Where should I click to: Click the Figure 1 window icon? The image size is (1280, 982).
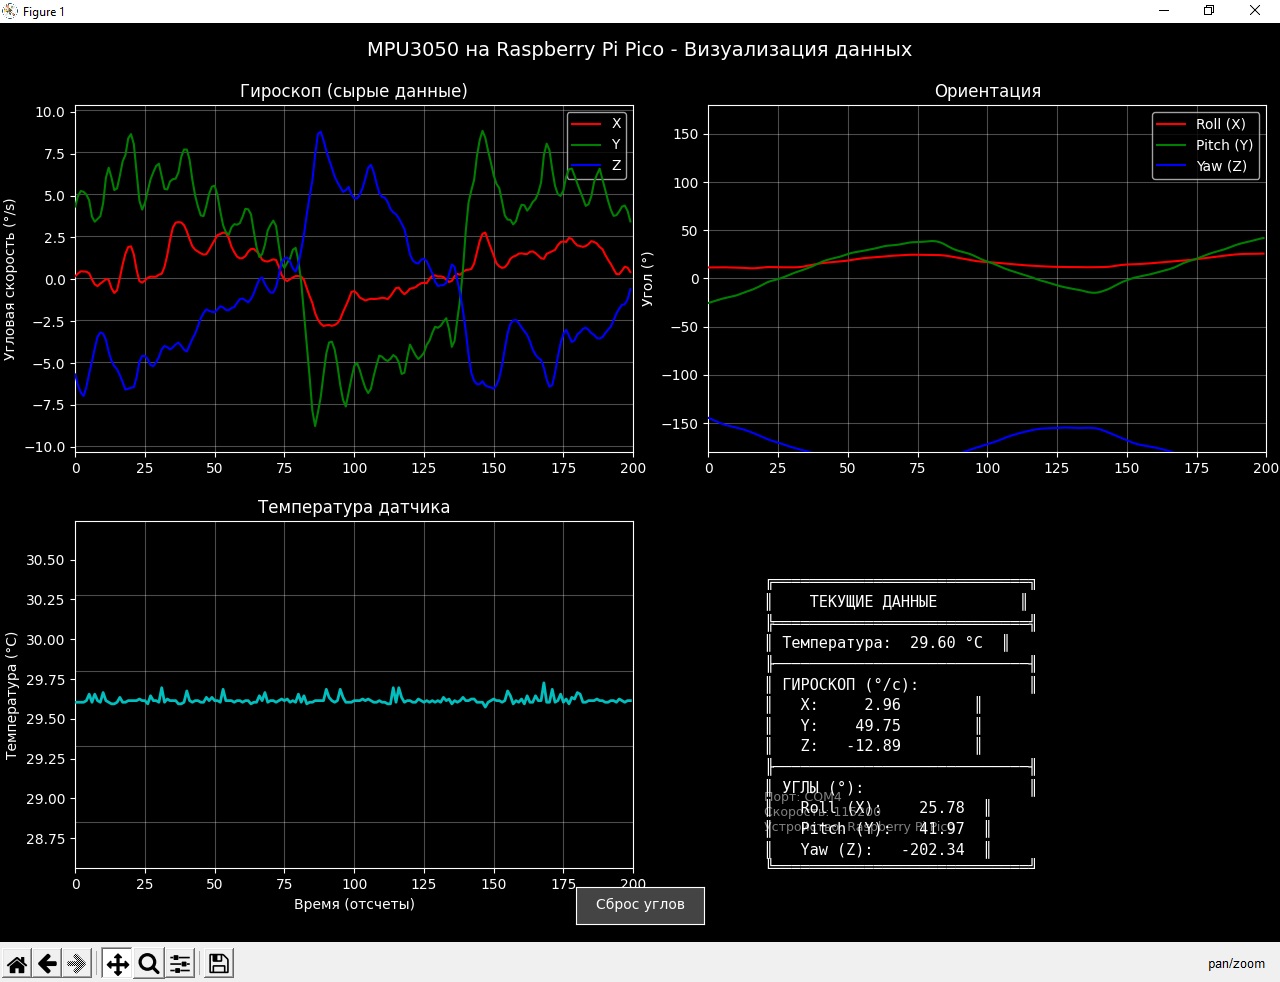click(10, 11)
